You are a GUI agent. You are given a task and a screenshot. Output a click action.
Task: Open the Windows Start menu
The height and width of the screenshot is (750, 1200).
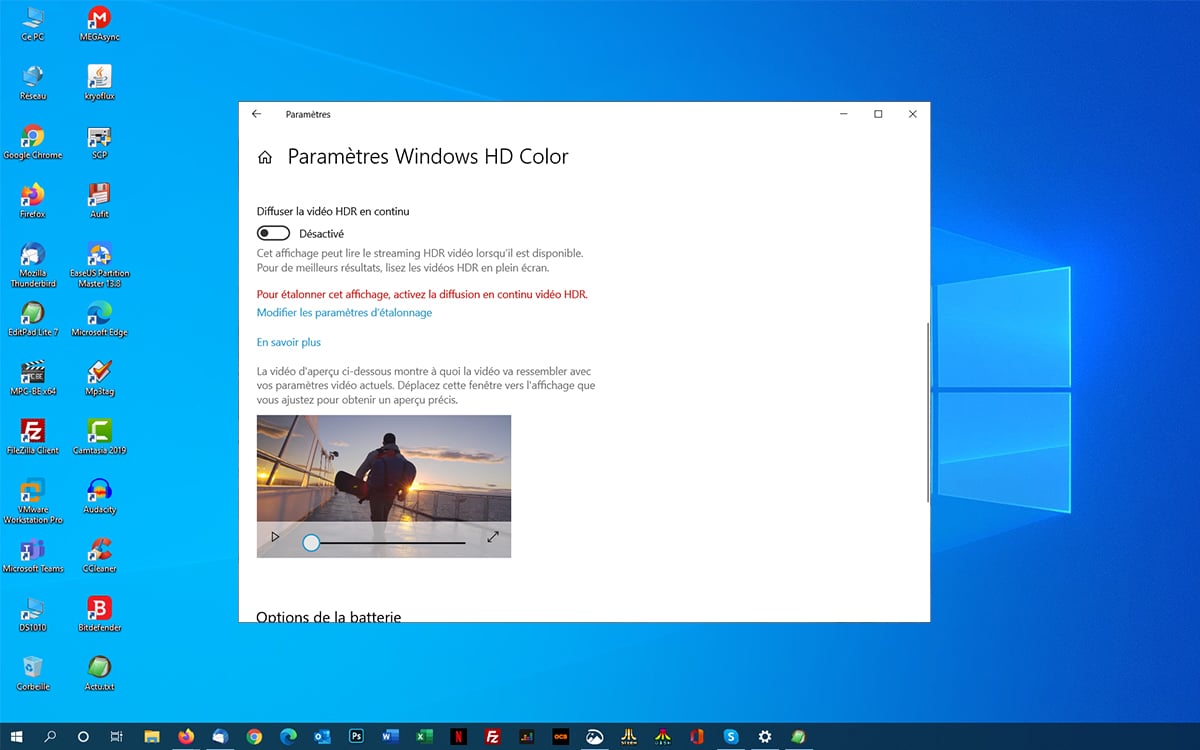coord(17,737)
